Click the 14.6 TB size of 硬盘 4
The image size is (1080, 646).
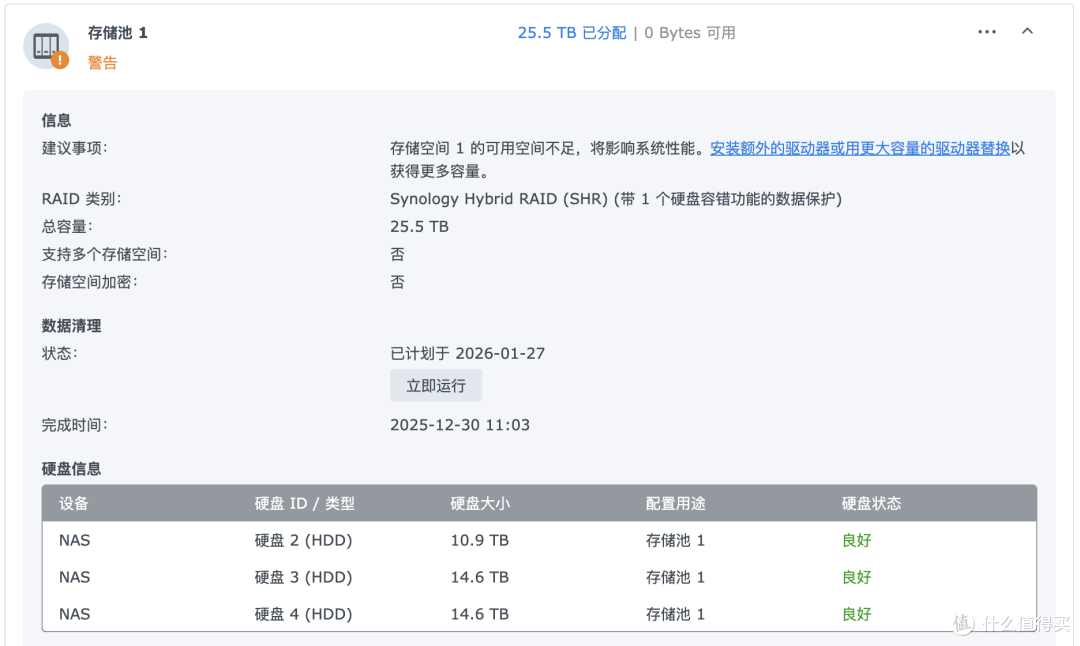point(479,614)
